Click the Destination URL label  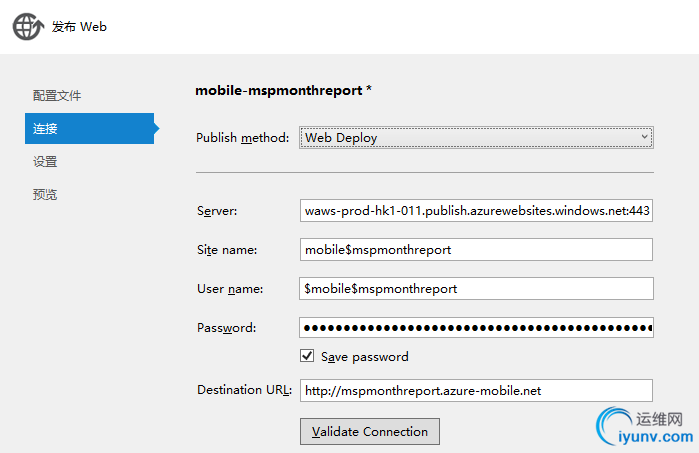coord(244,391)
